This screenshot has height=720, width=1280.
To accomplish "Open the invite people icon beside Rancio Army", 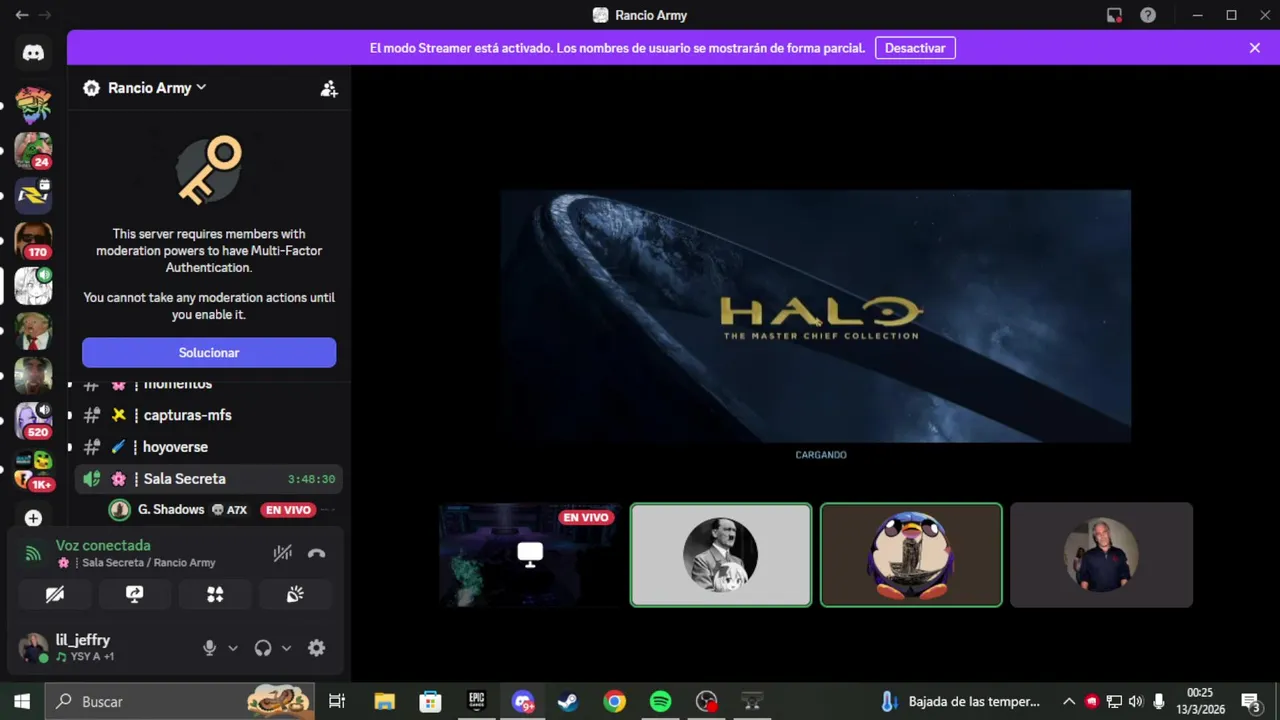I will click(328, 88).
